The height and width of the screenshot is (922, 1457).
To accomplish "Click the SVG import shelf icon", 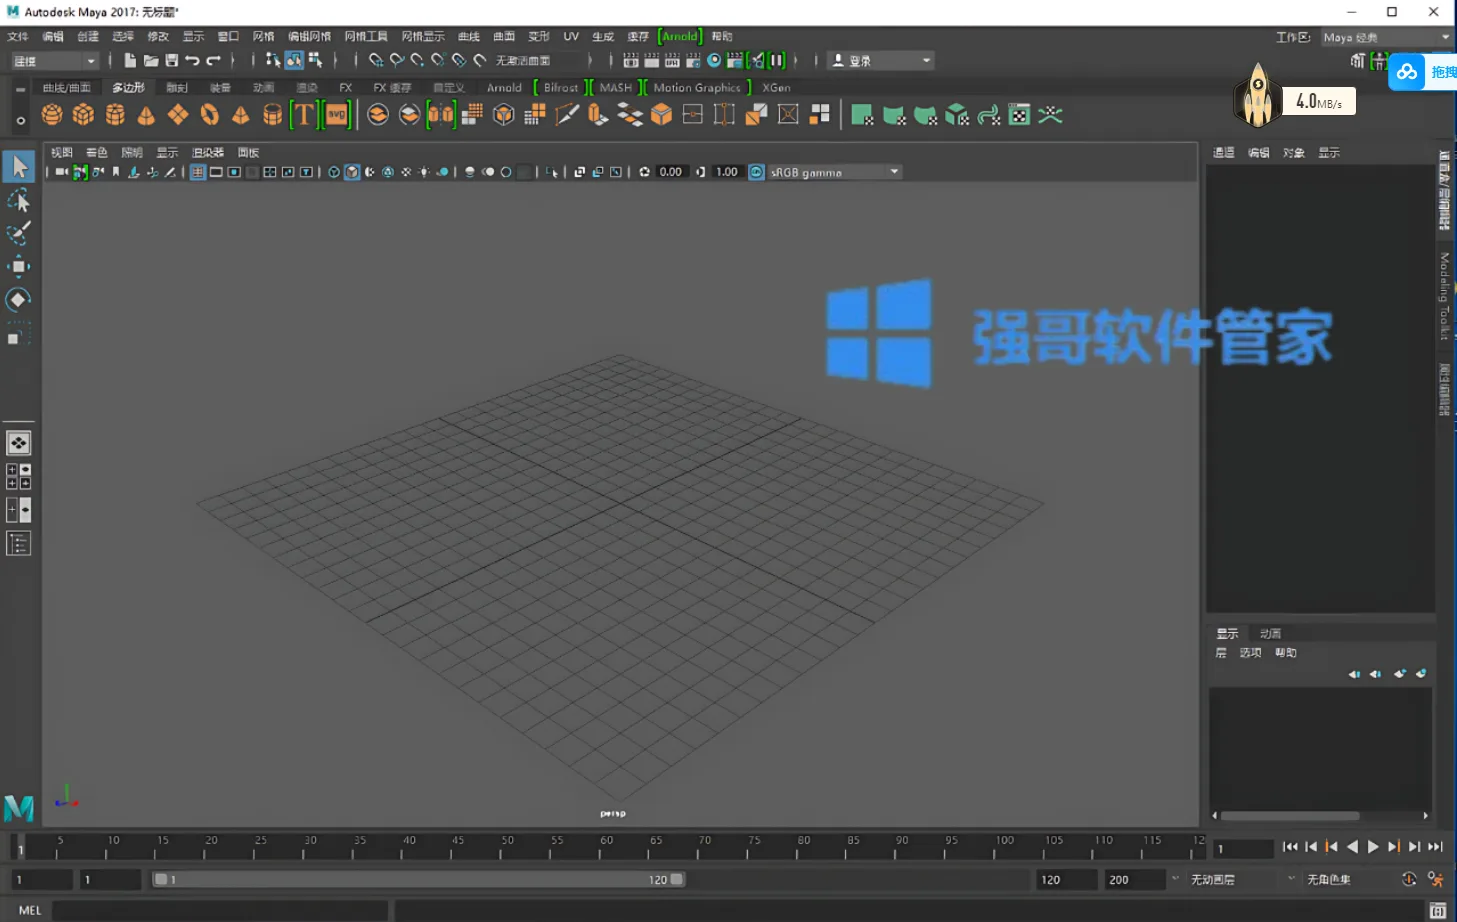I will [x=337, y=115].
